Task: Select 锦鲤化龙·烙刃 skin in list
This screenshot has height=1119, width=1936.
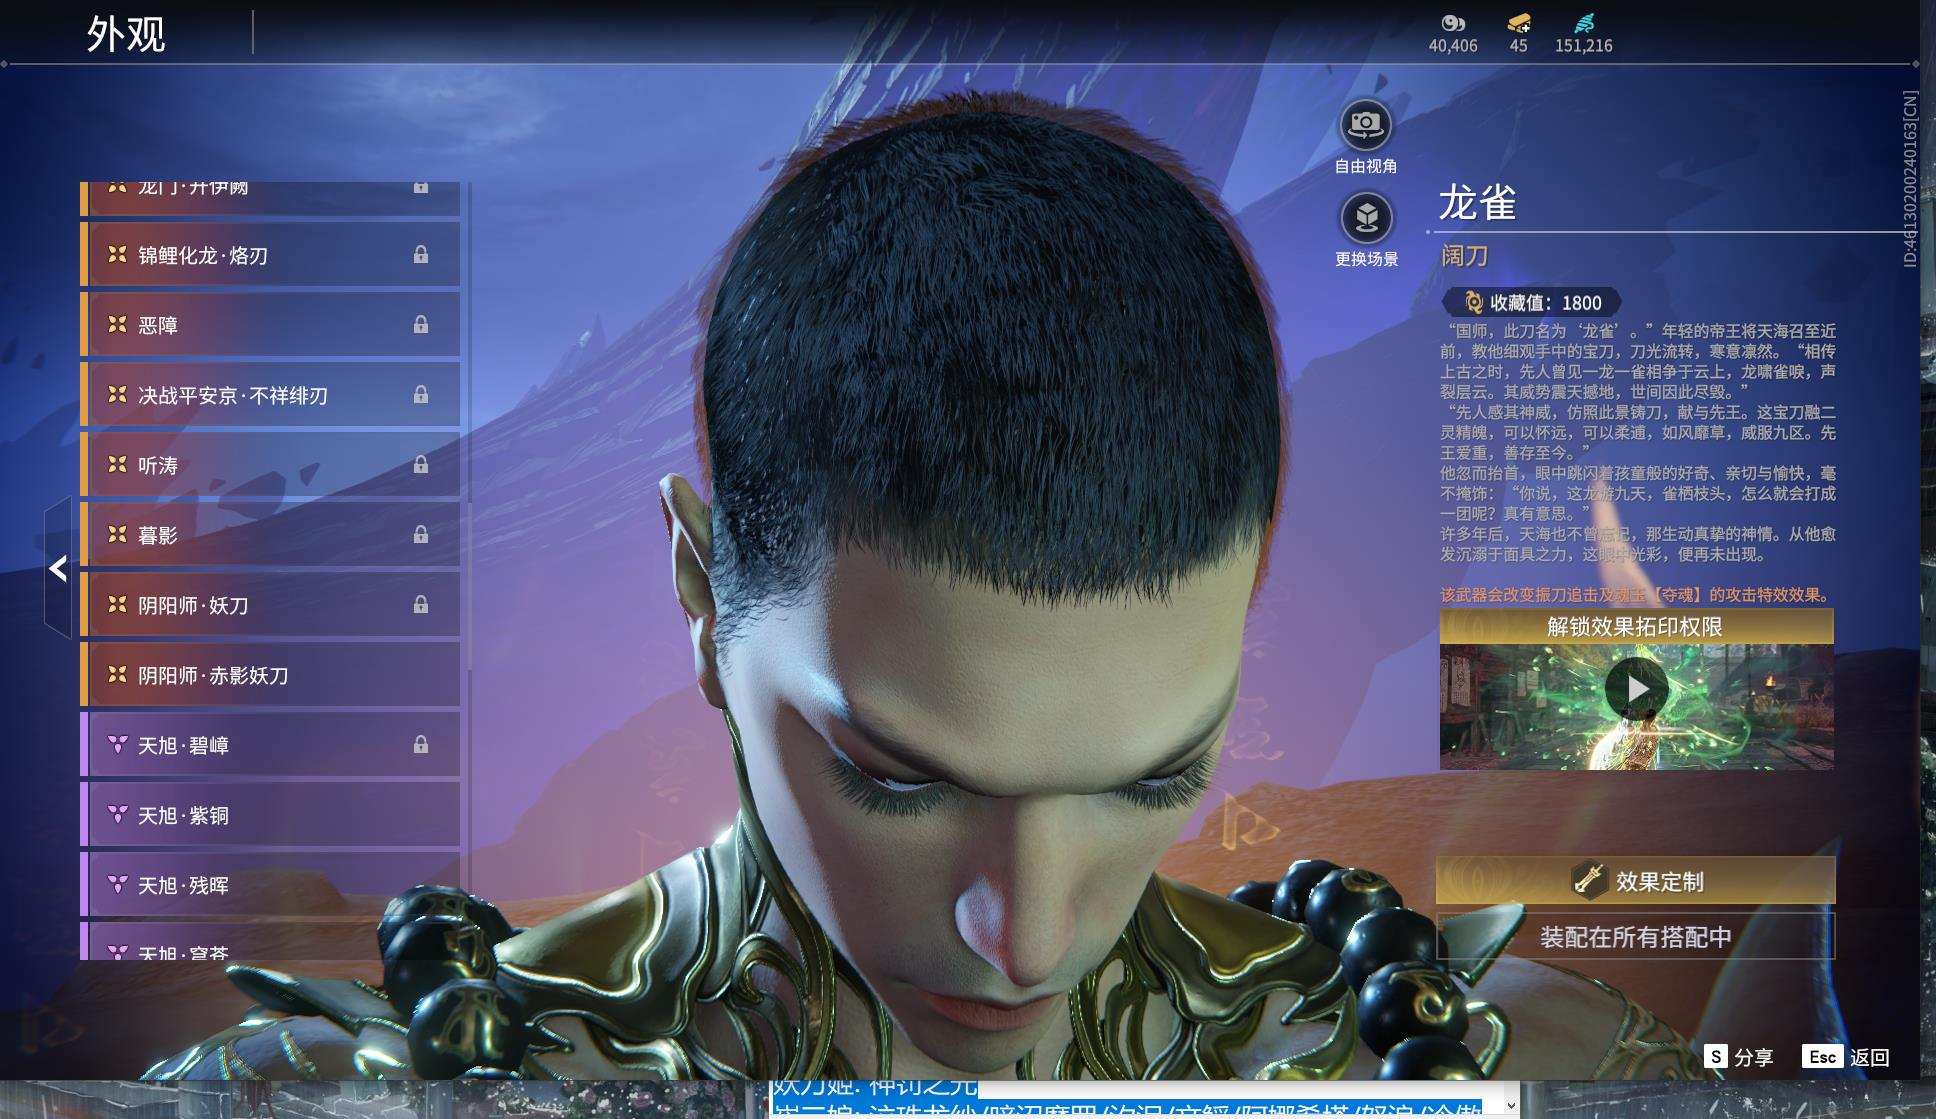Action: coord(270,255)
